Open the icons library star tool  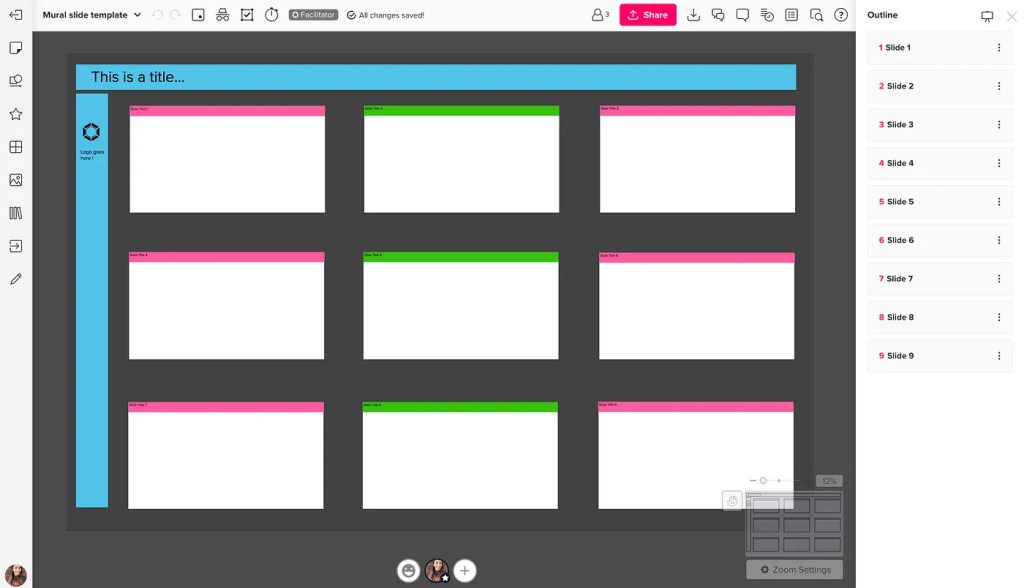[x=15, y=114]
